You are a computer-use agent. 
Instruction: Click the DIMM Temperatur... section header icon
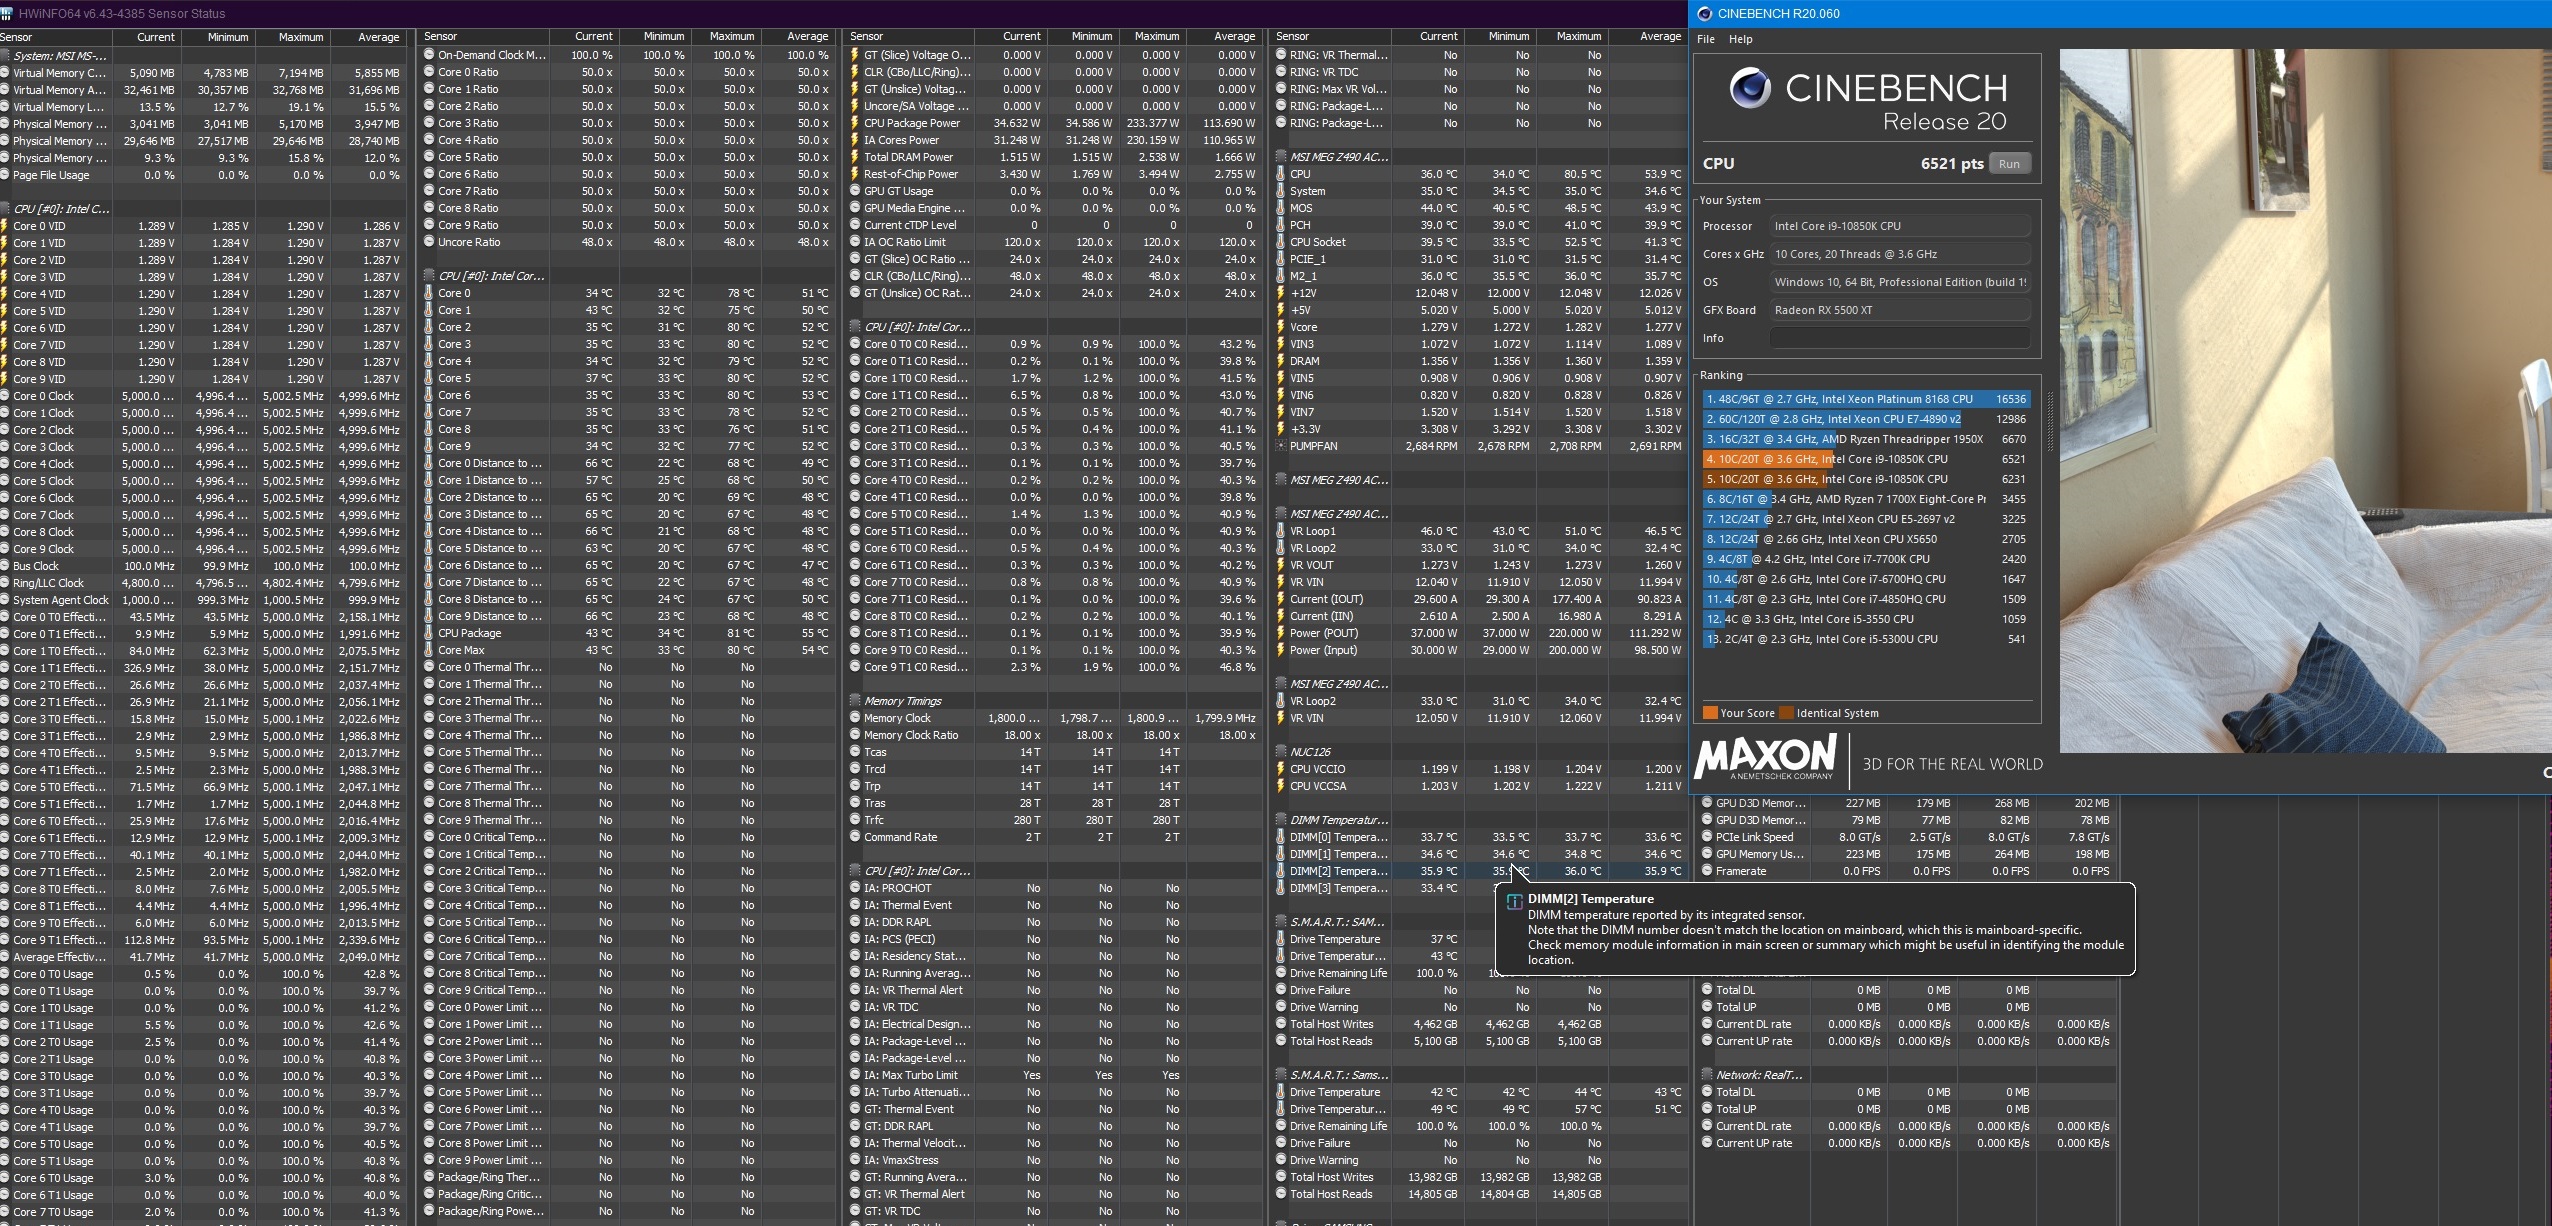point(1281,820)
